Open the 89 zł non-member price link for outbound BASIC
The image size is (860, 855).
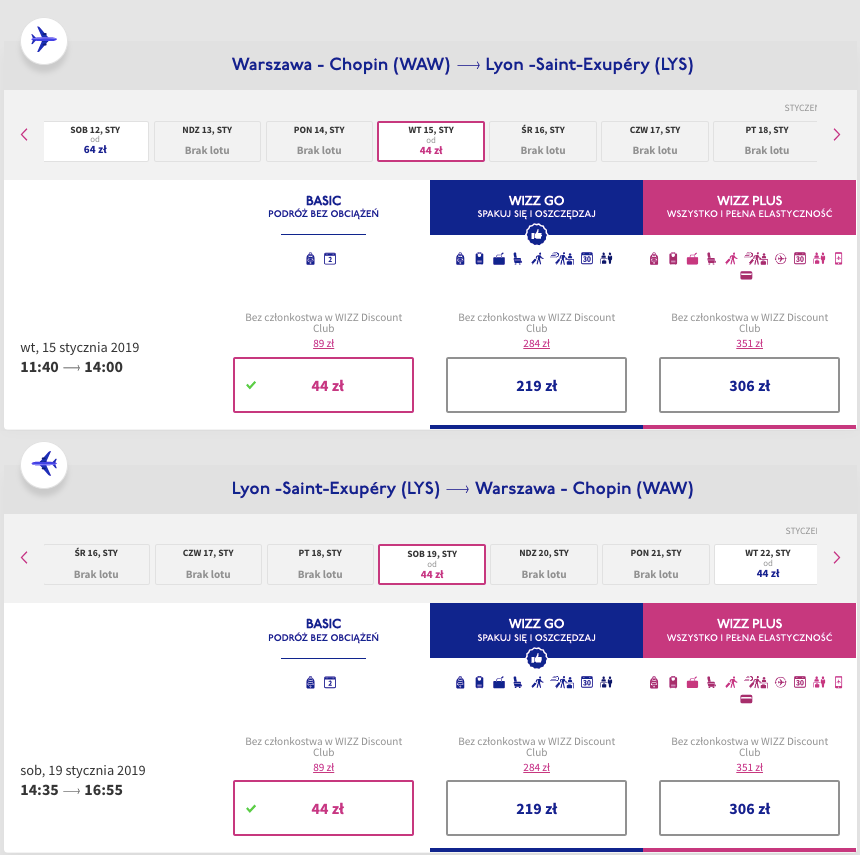[x=323, y=343]
